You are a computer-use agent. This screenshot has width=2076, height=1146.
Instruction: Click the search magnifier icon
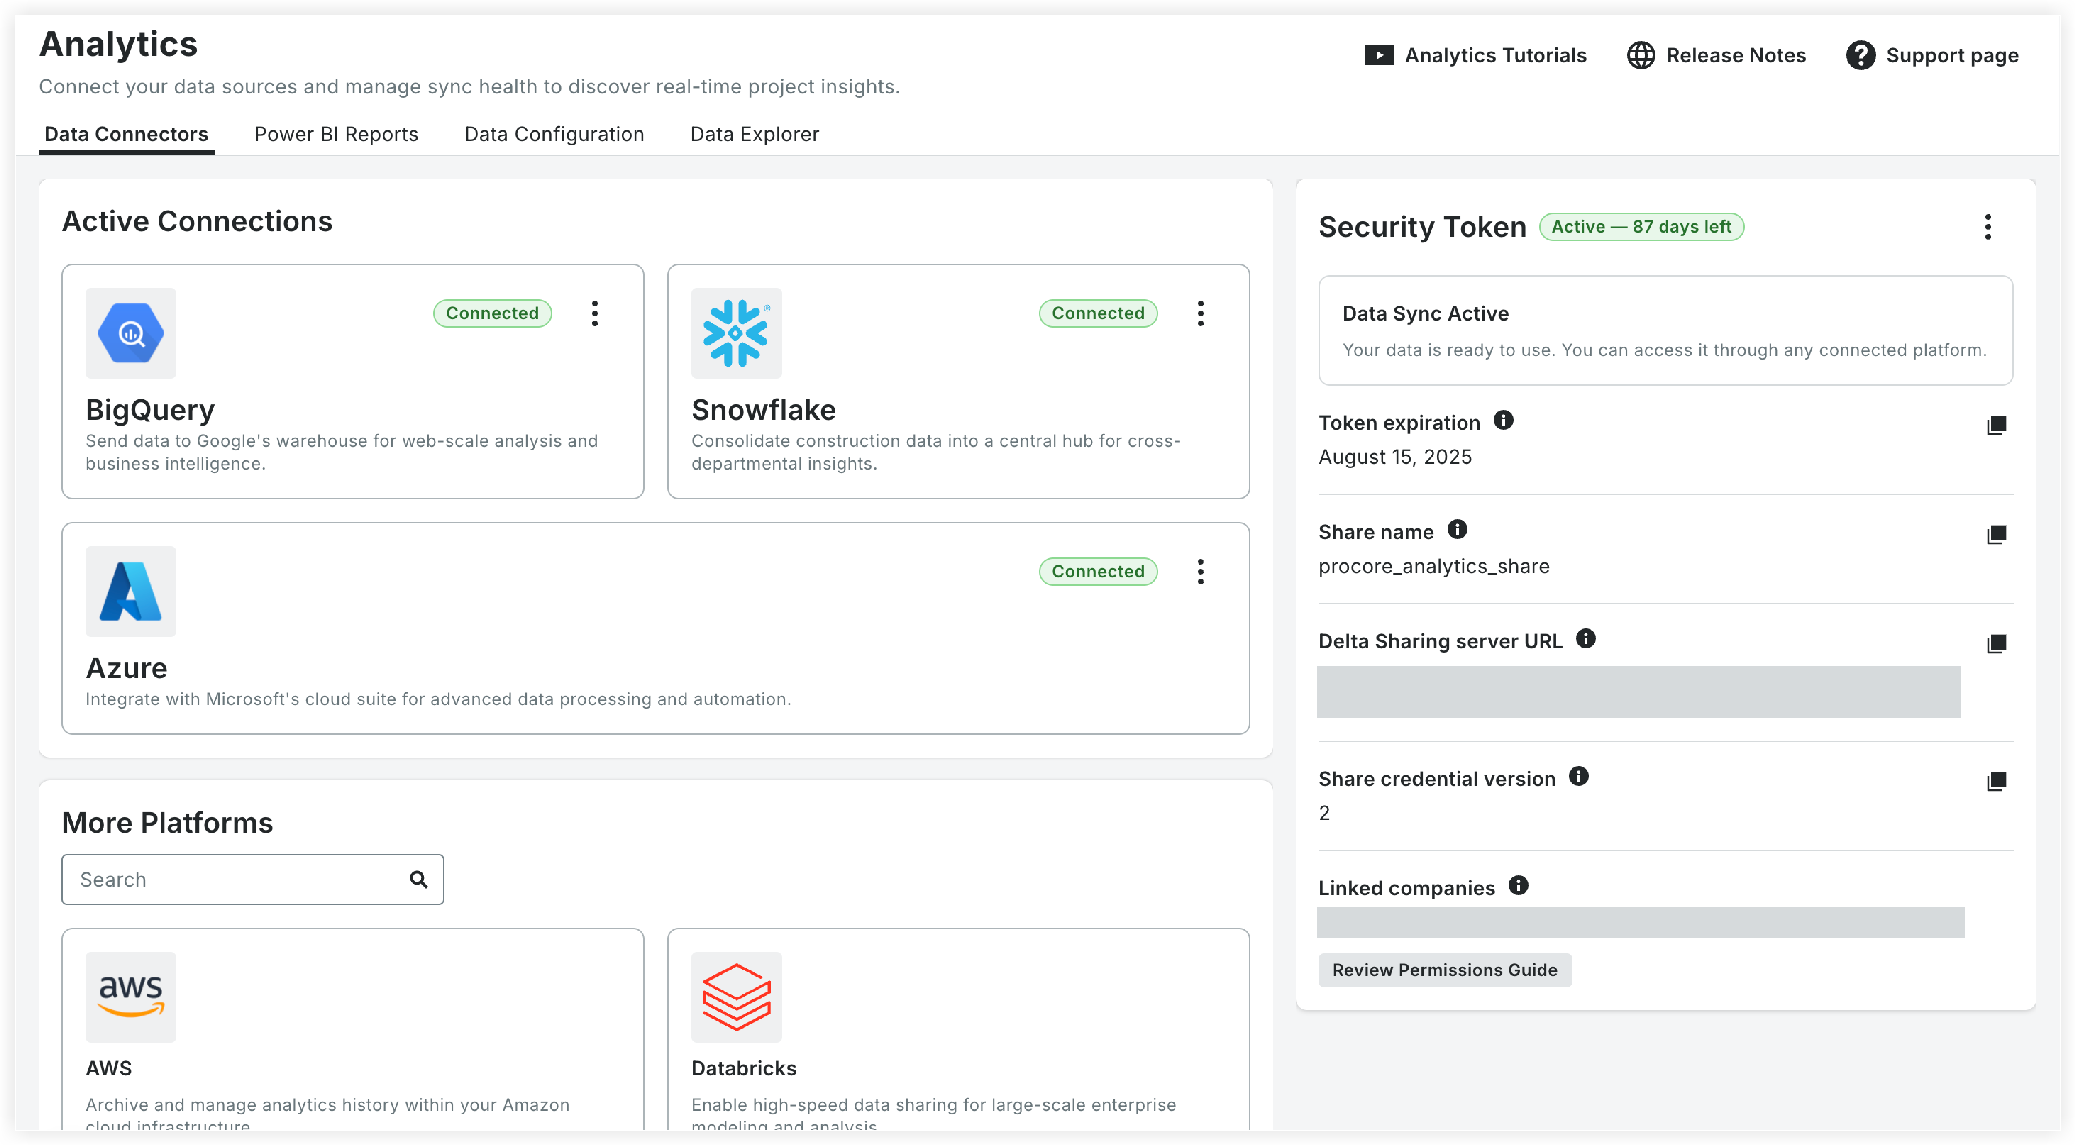click(x=418, y=879)
